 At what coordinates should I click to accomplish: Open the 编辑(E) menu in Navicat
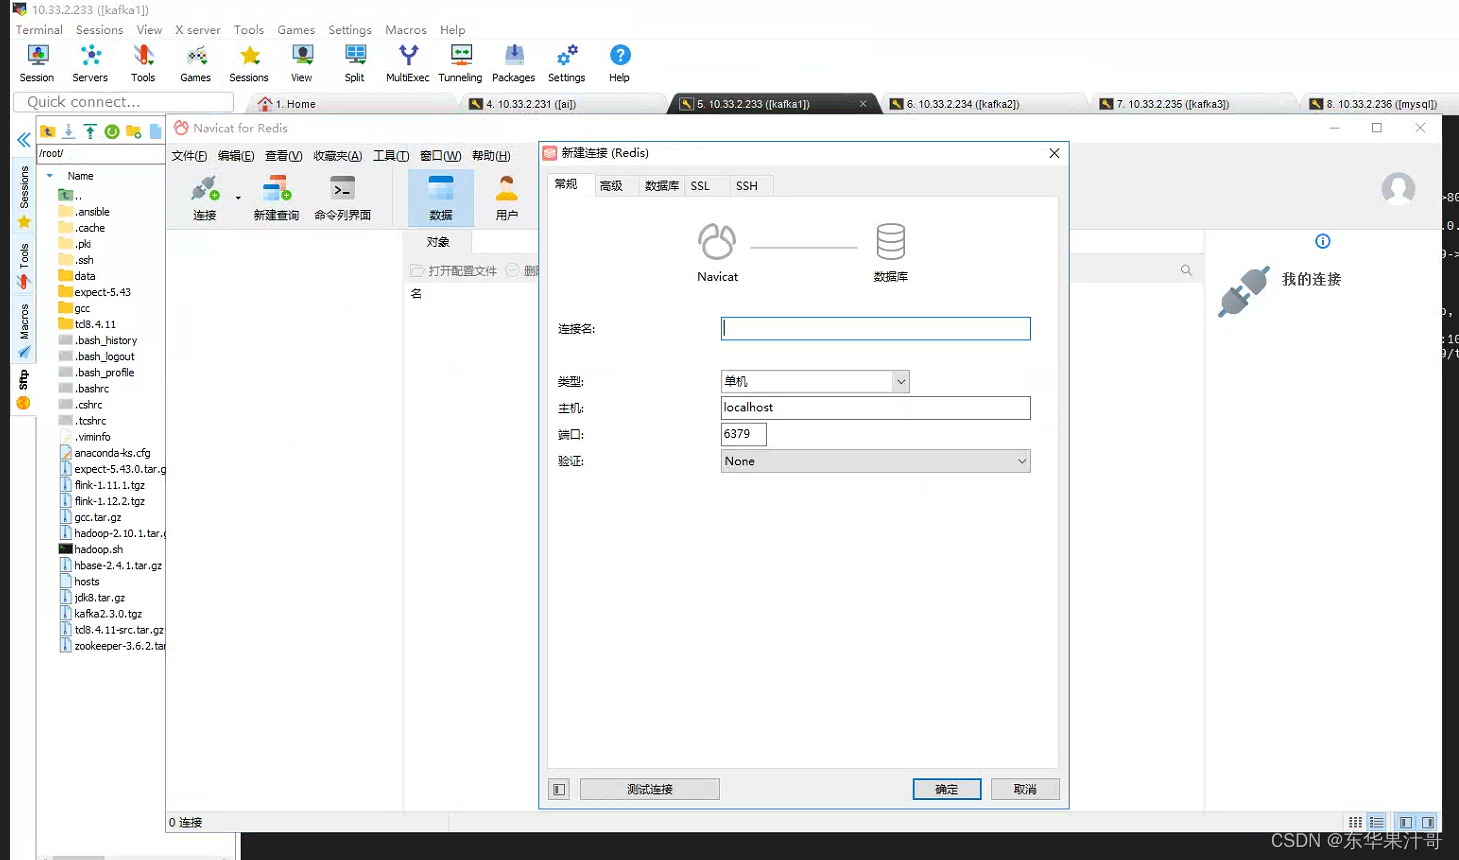236,156
